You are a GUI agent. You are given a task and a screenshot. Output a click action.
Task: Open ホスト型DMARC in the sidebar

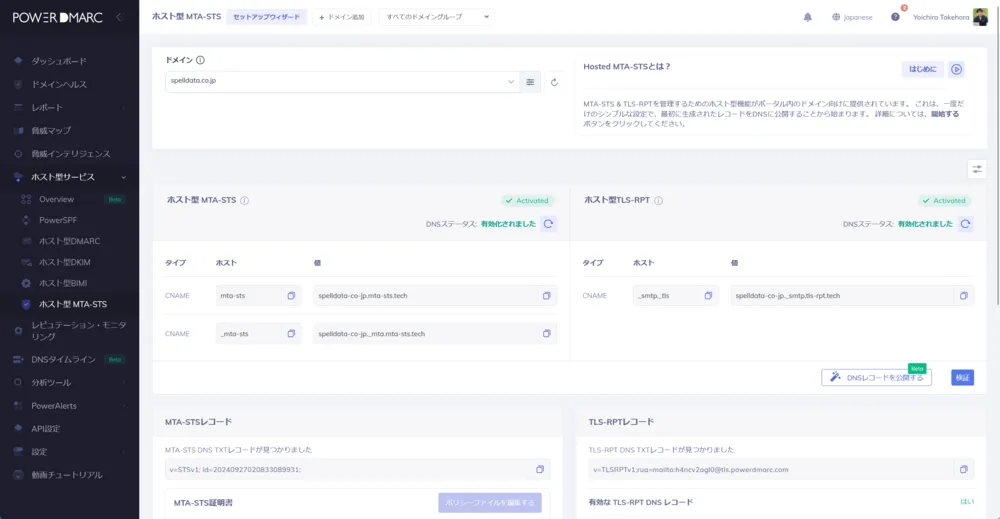coord(69,241)
